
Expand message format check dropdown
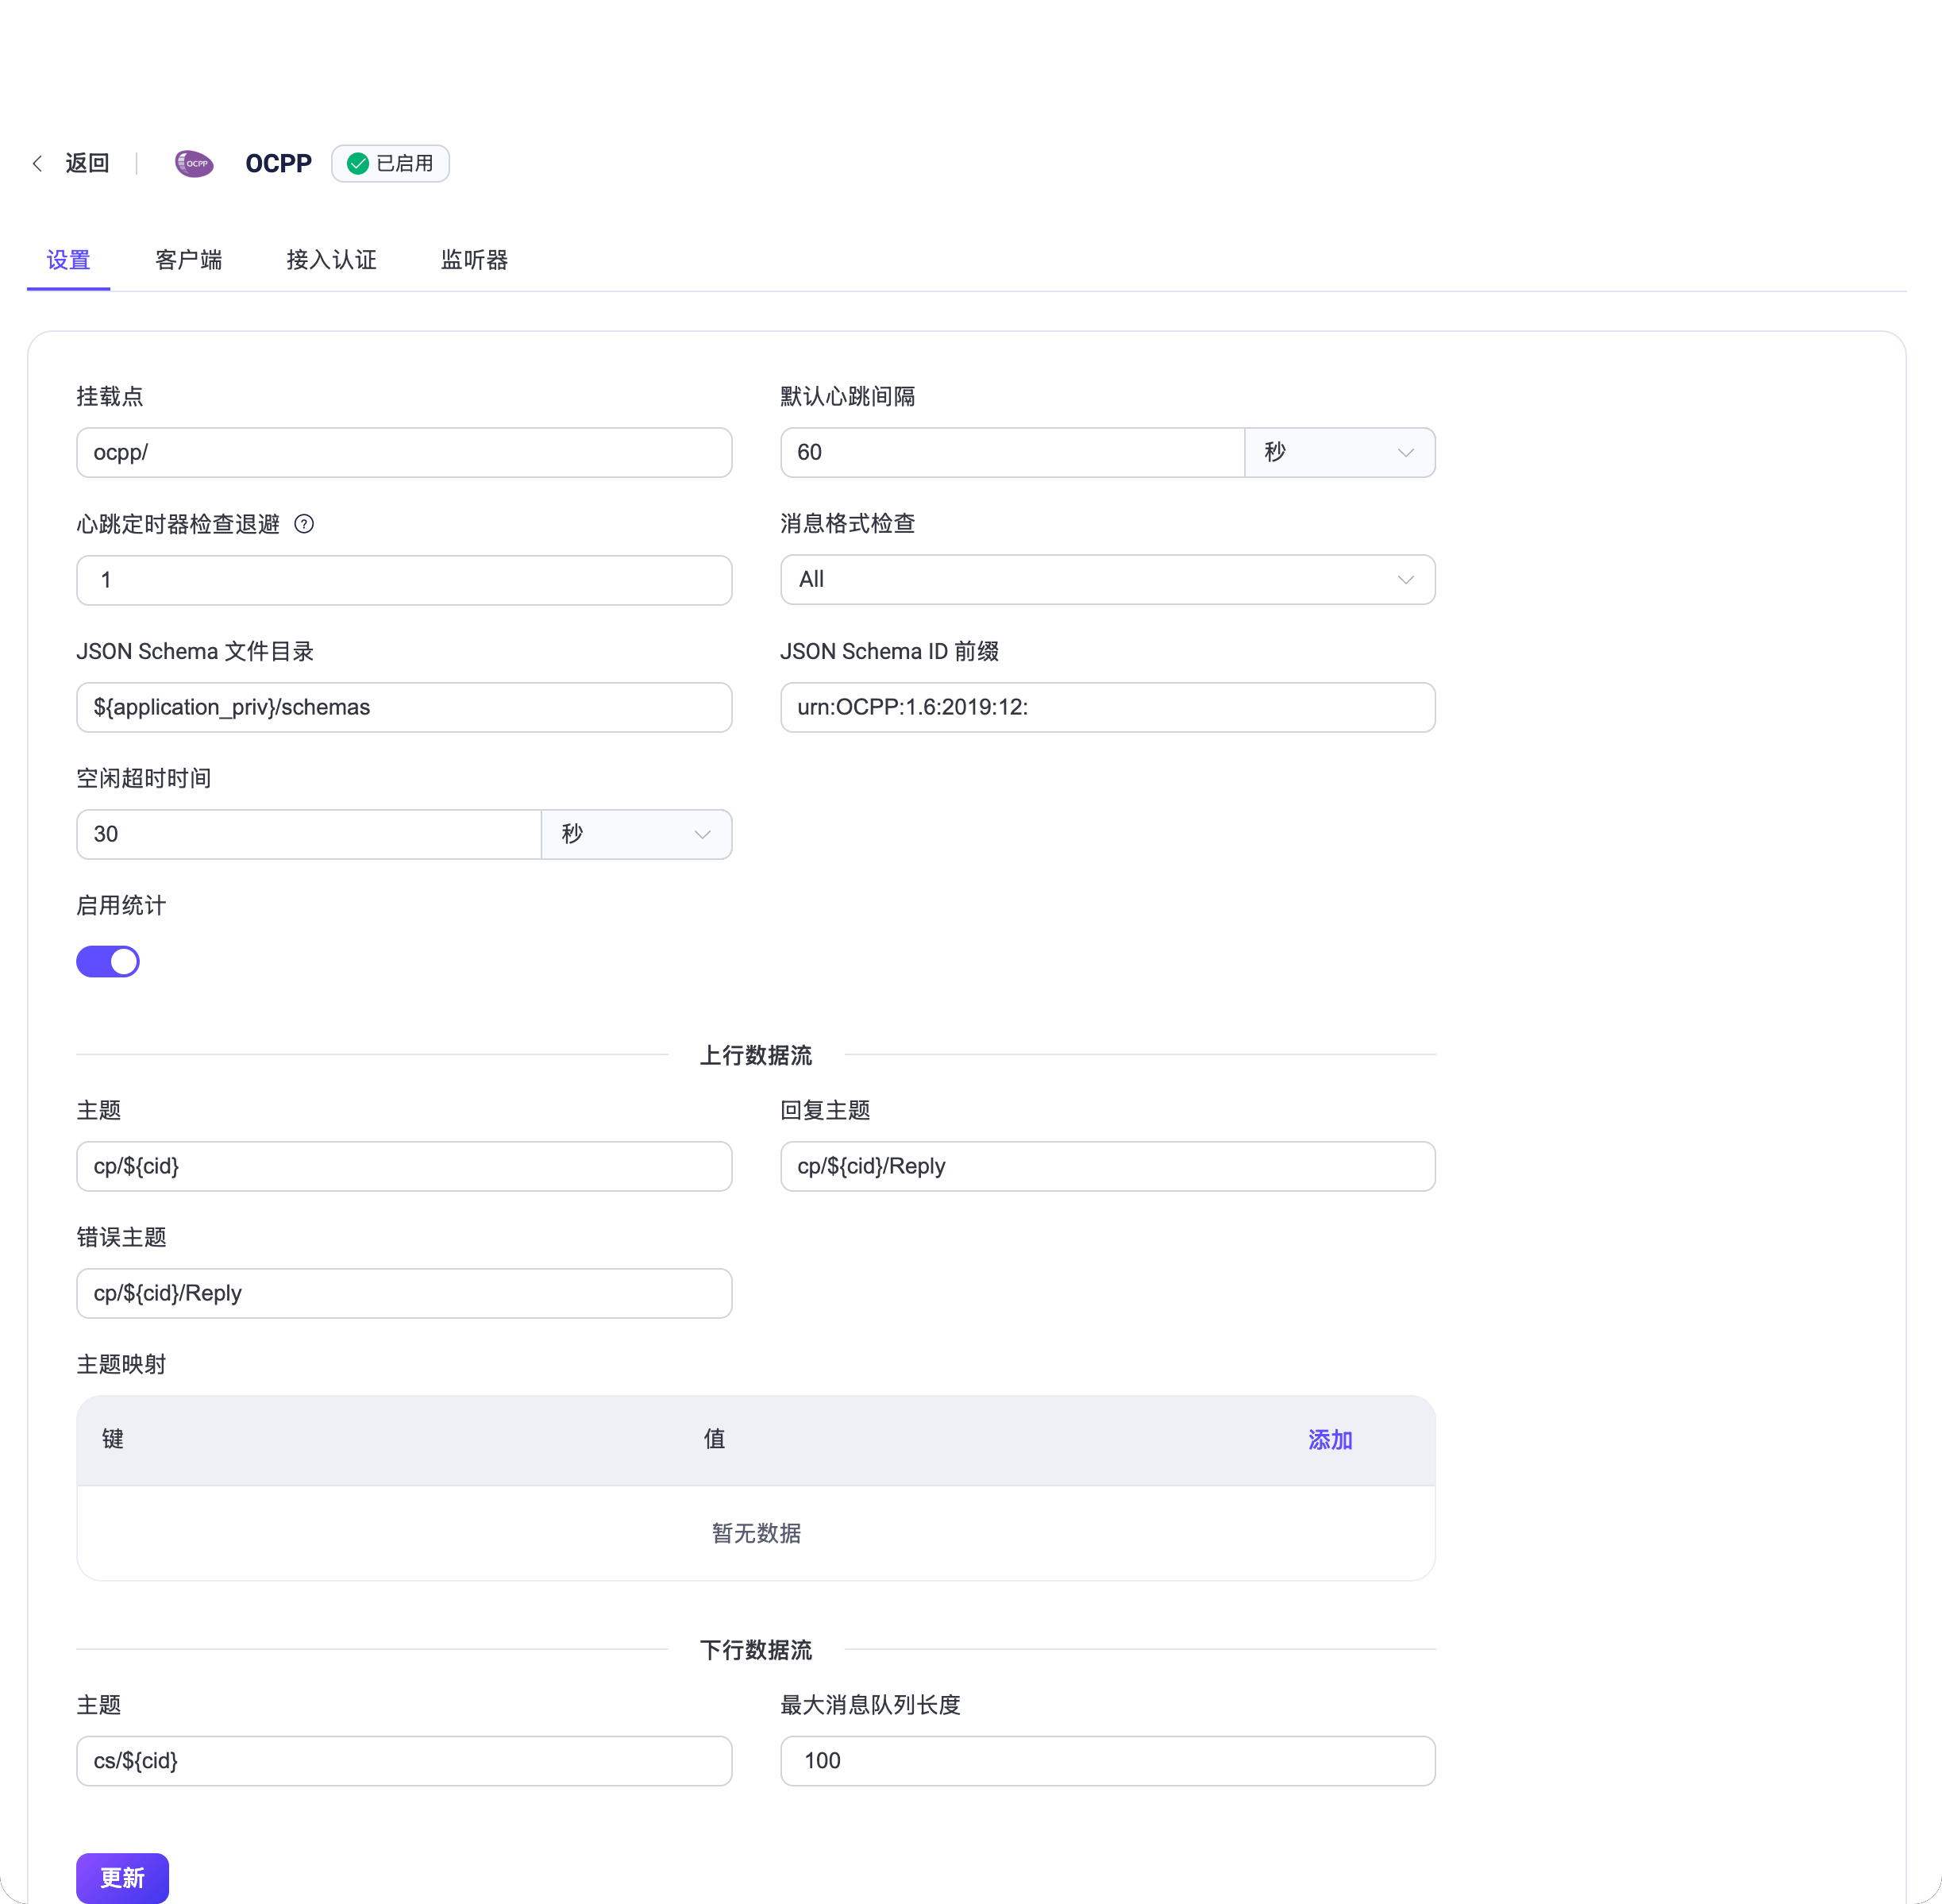(1107, 580)
